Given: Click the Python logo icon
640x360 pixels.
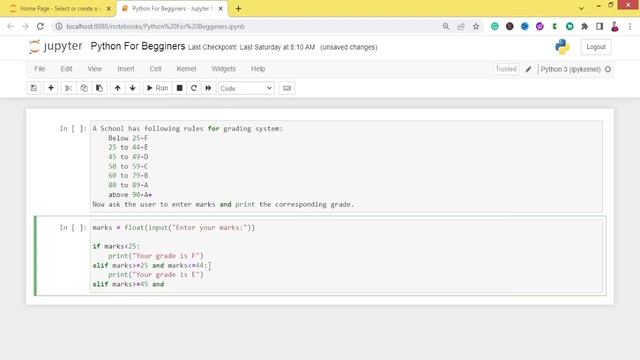Looking at the screenshot, I should coord(562,47).
